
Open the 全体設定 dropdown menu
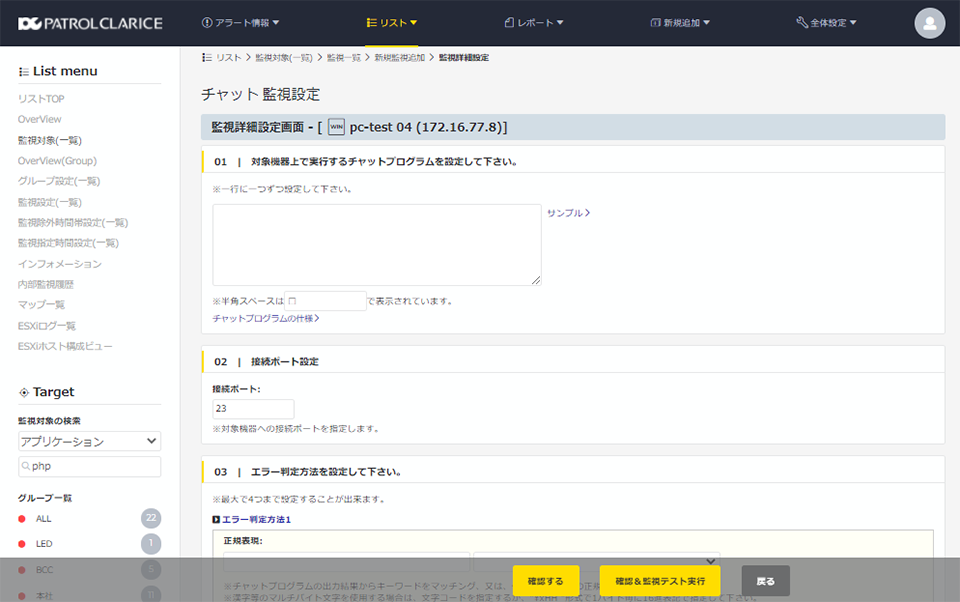pos(826,23)
